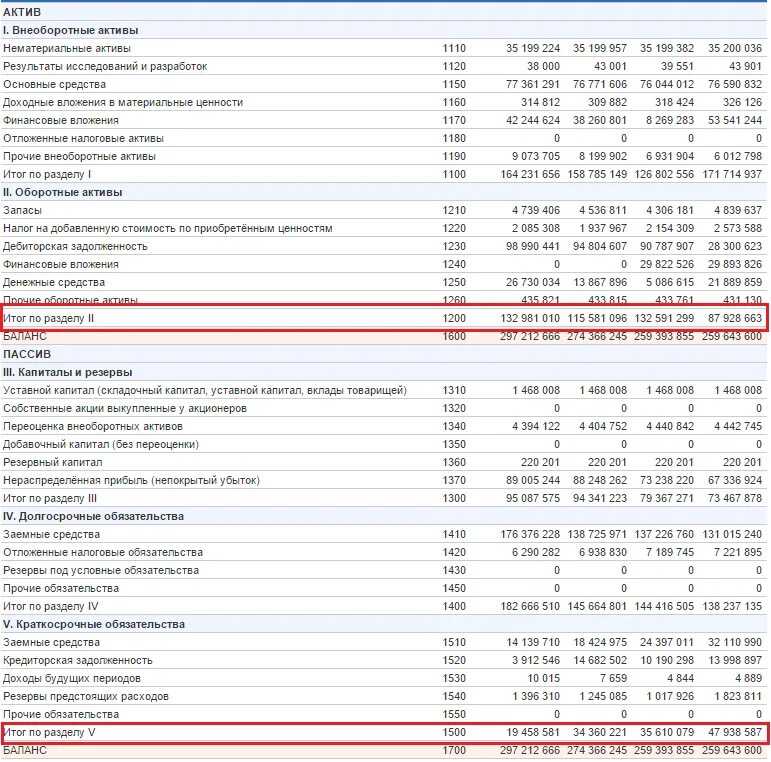Select the 'Запасы' row label
Screen dimensions: 771x762
tap(22, 210)
